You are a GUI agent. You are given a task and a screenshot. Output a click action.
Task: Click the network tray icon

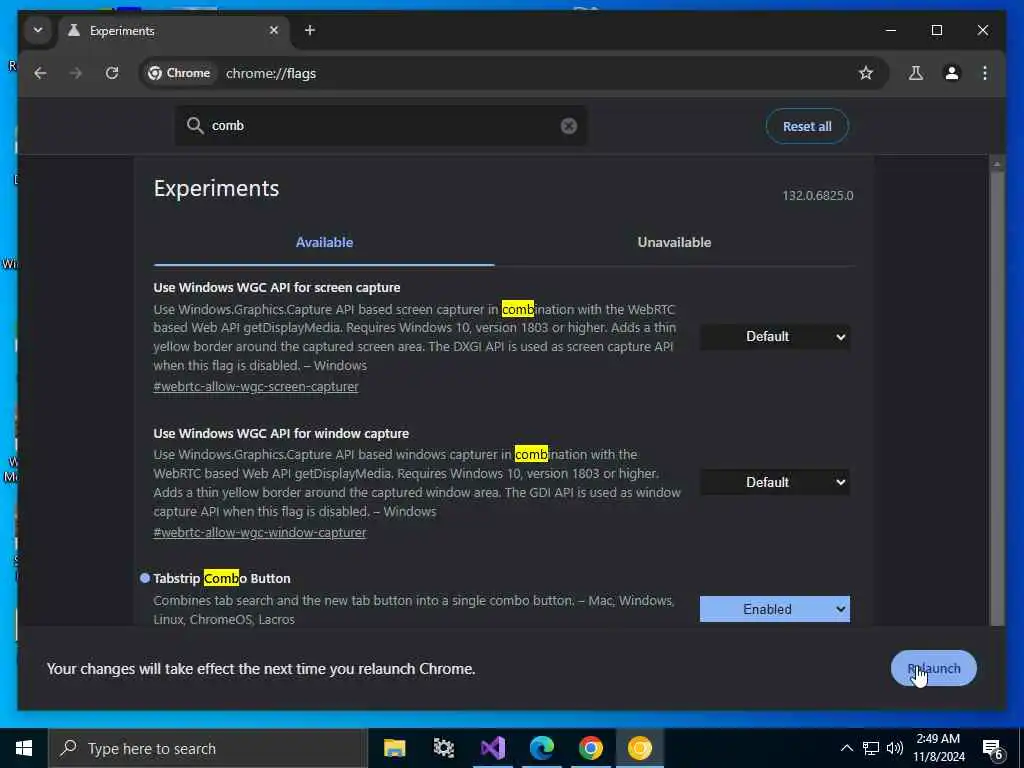[871, 748]
